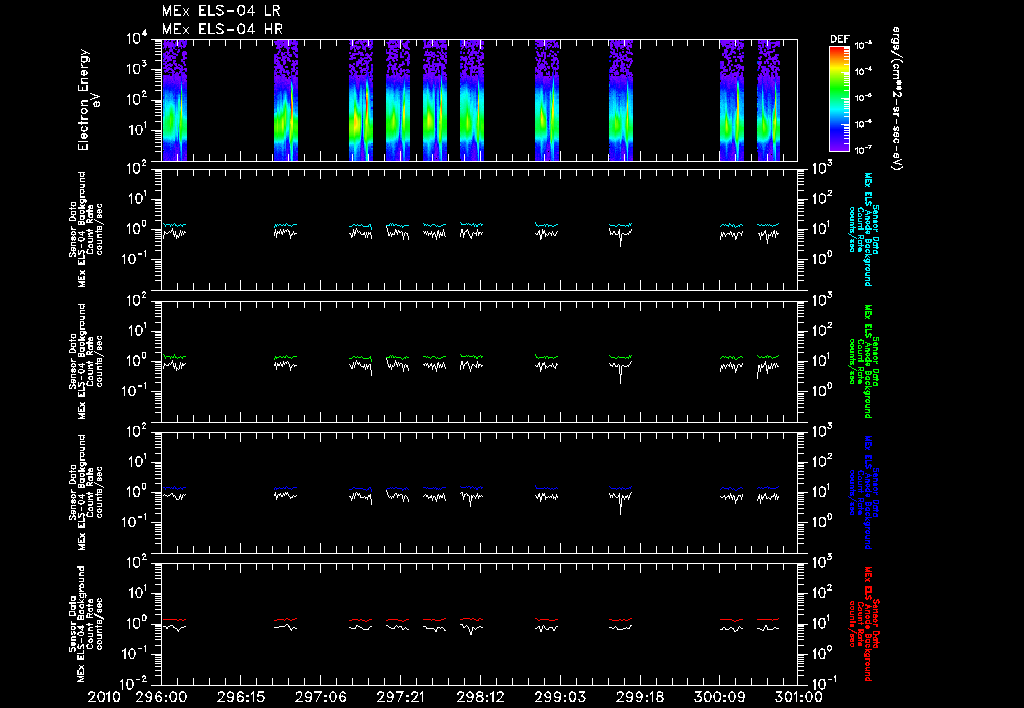Click the spectrogram segment just left of 299:18
The image size is (1024, 708).
tap(621, 100)
